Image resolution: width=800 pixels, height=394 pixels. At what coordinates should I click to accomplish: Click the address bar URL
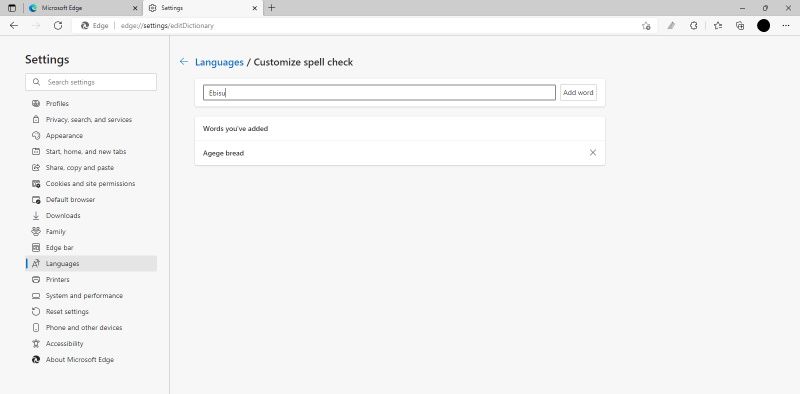167,26
